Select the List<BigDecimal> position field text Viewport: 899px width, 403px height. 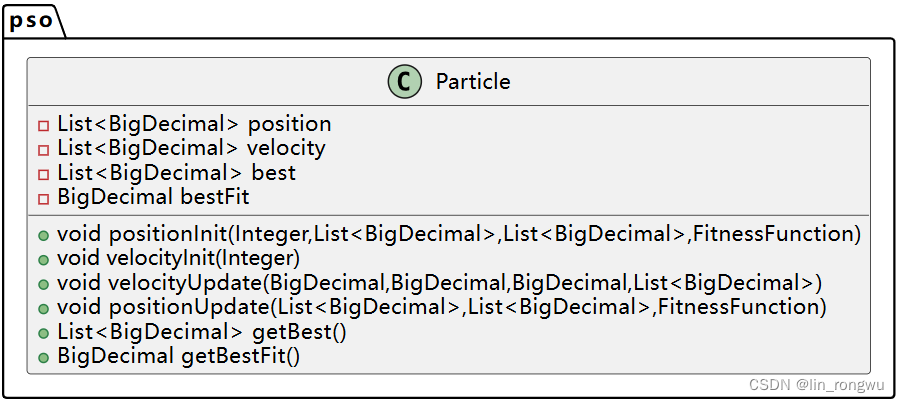194,124
